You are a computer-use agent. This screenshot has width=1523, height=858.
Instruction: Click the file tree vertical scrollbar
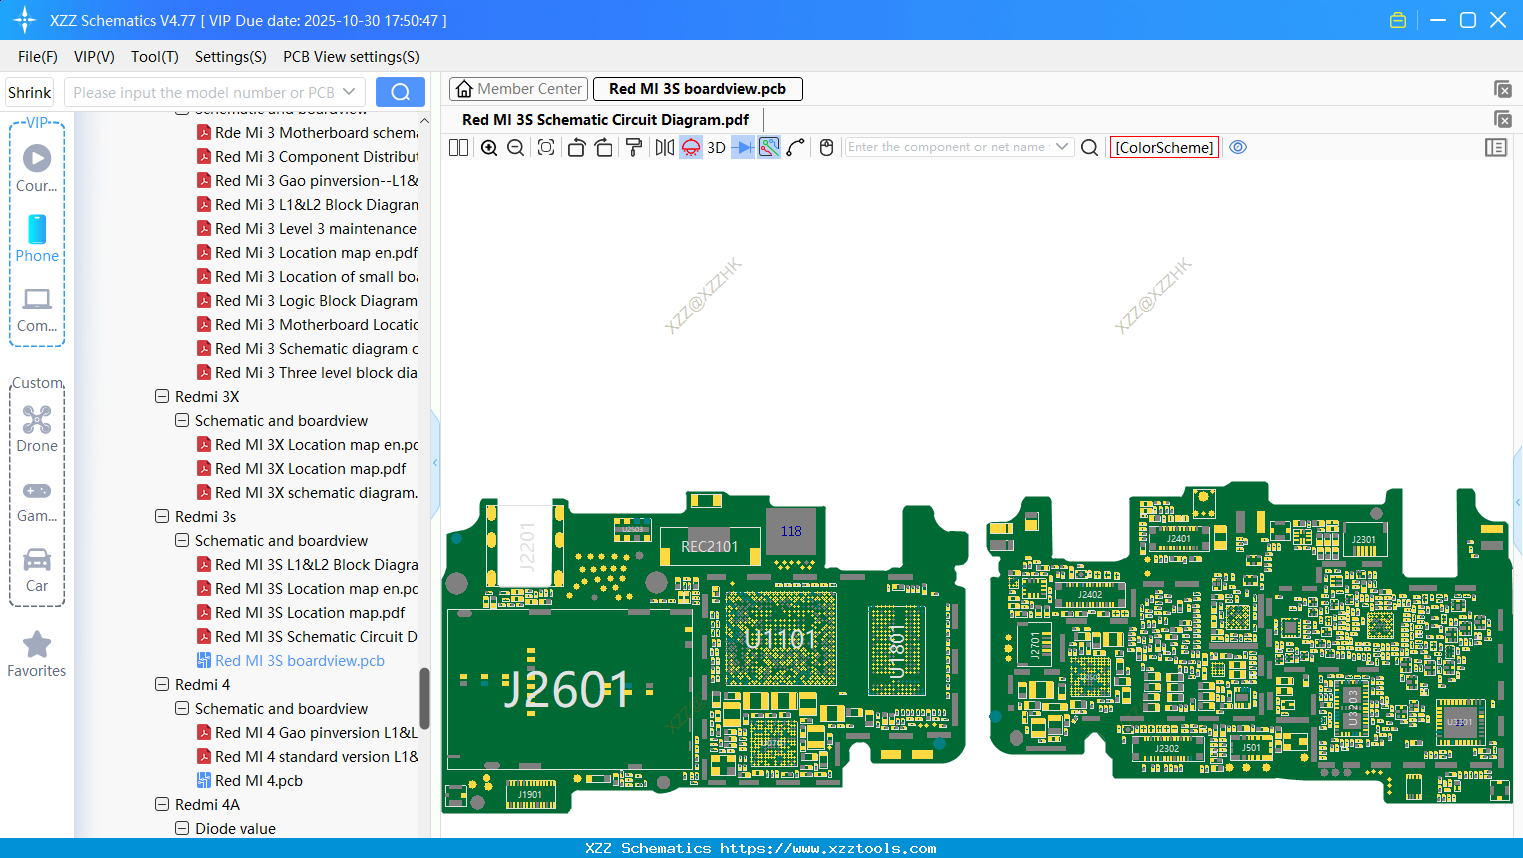424,698
